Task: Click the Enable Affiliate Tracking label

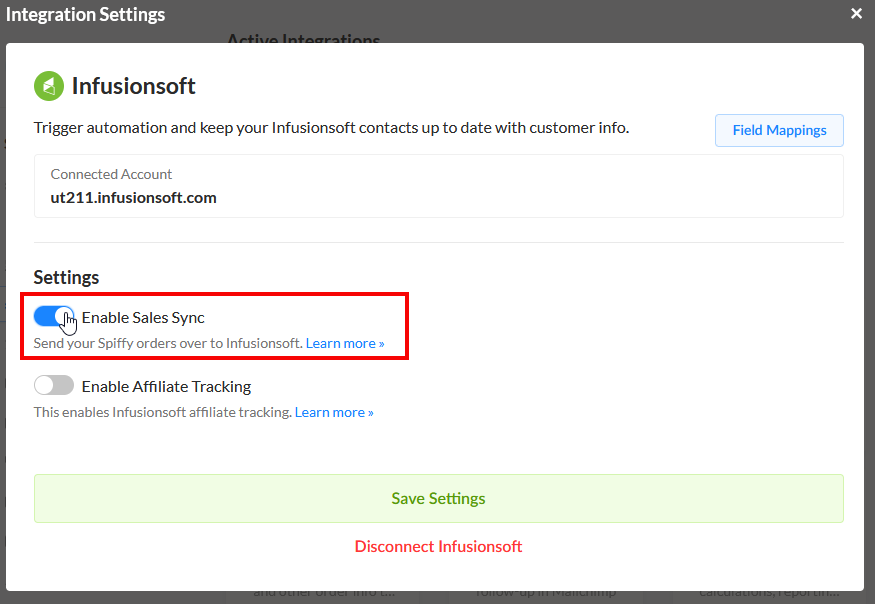Action: (x=166, y=386)
